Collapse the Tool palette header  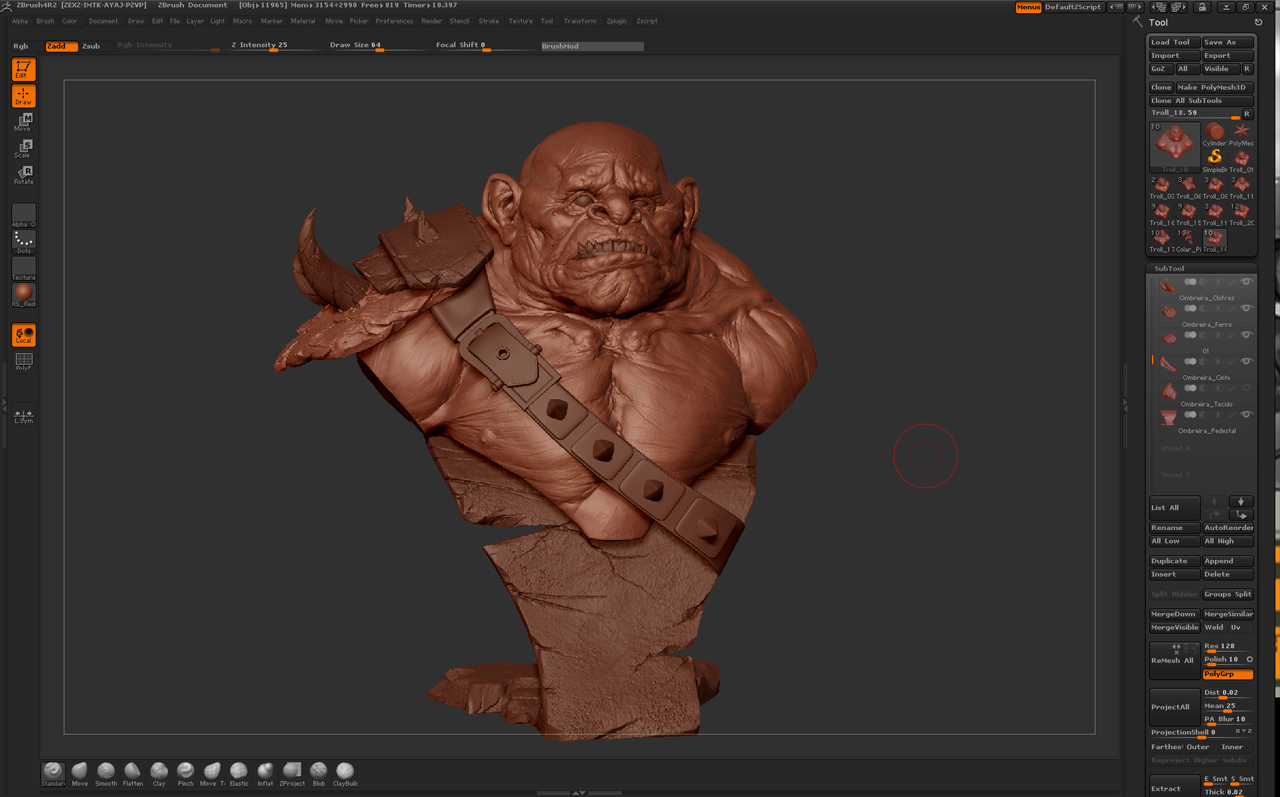click(1158, 22)
